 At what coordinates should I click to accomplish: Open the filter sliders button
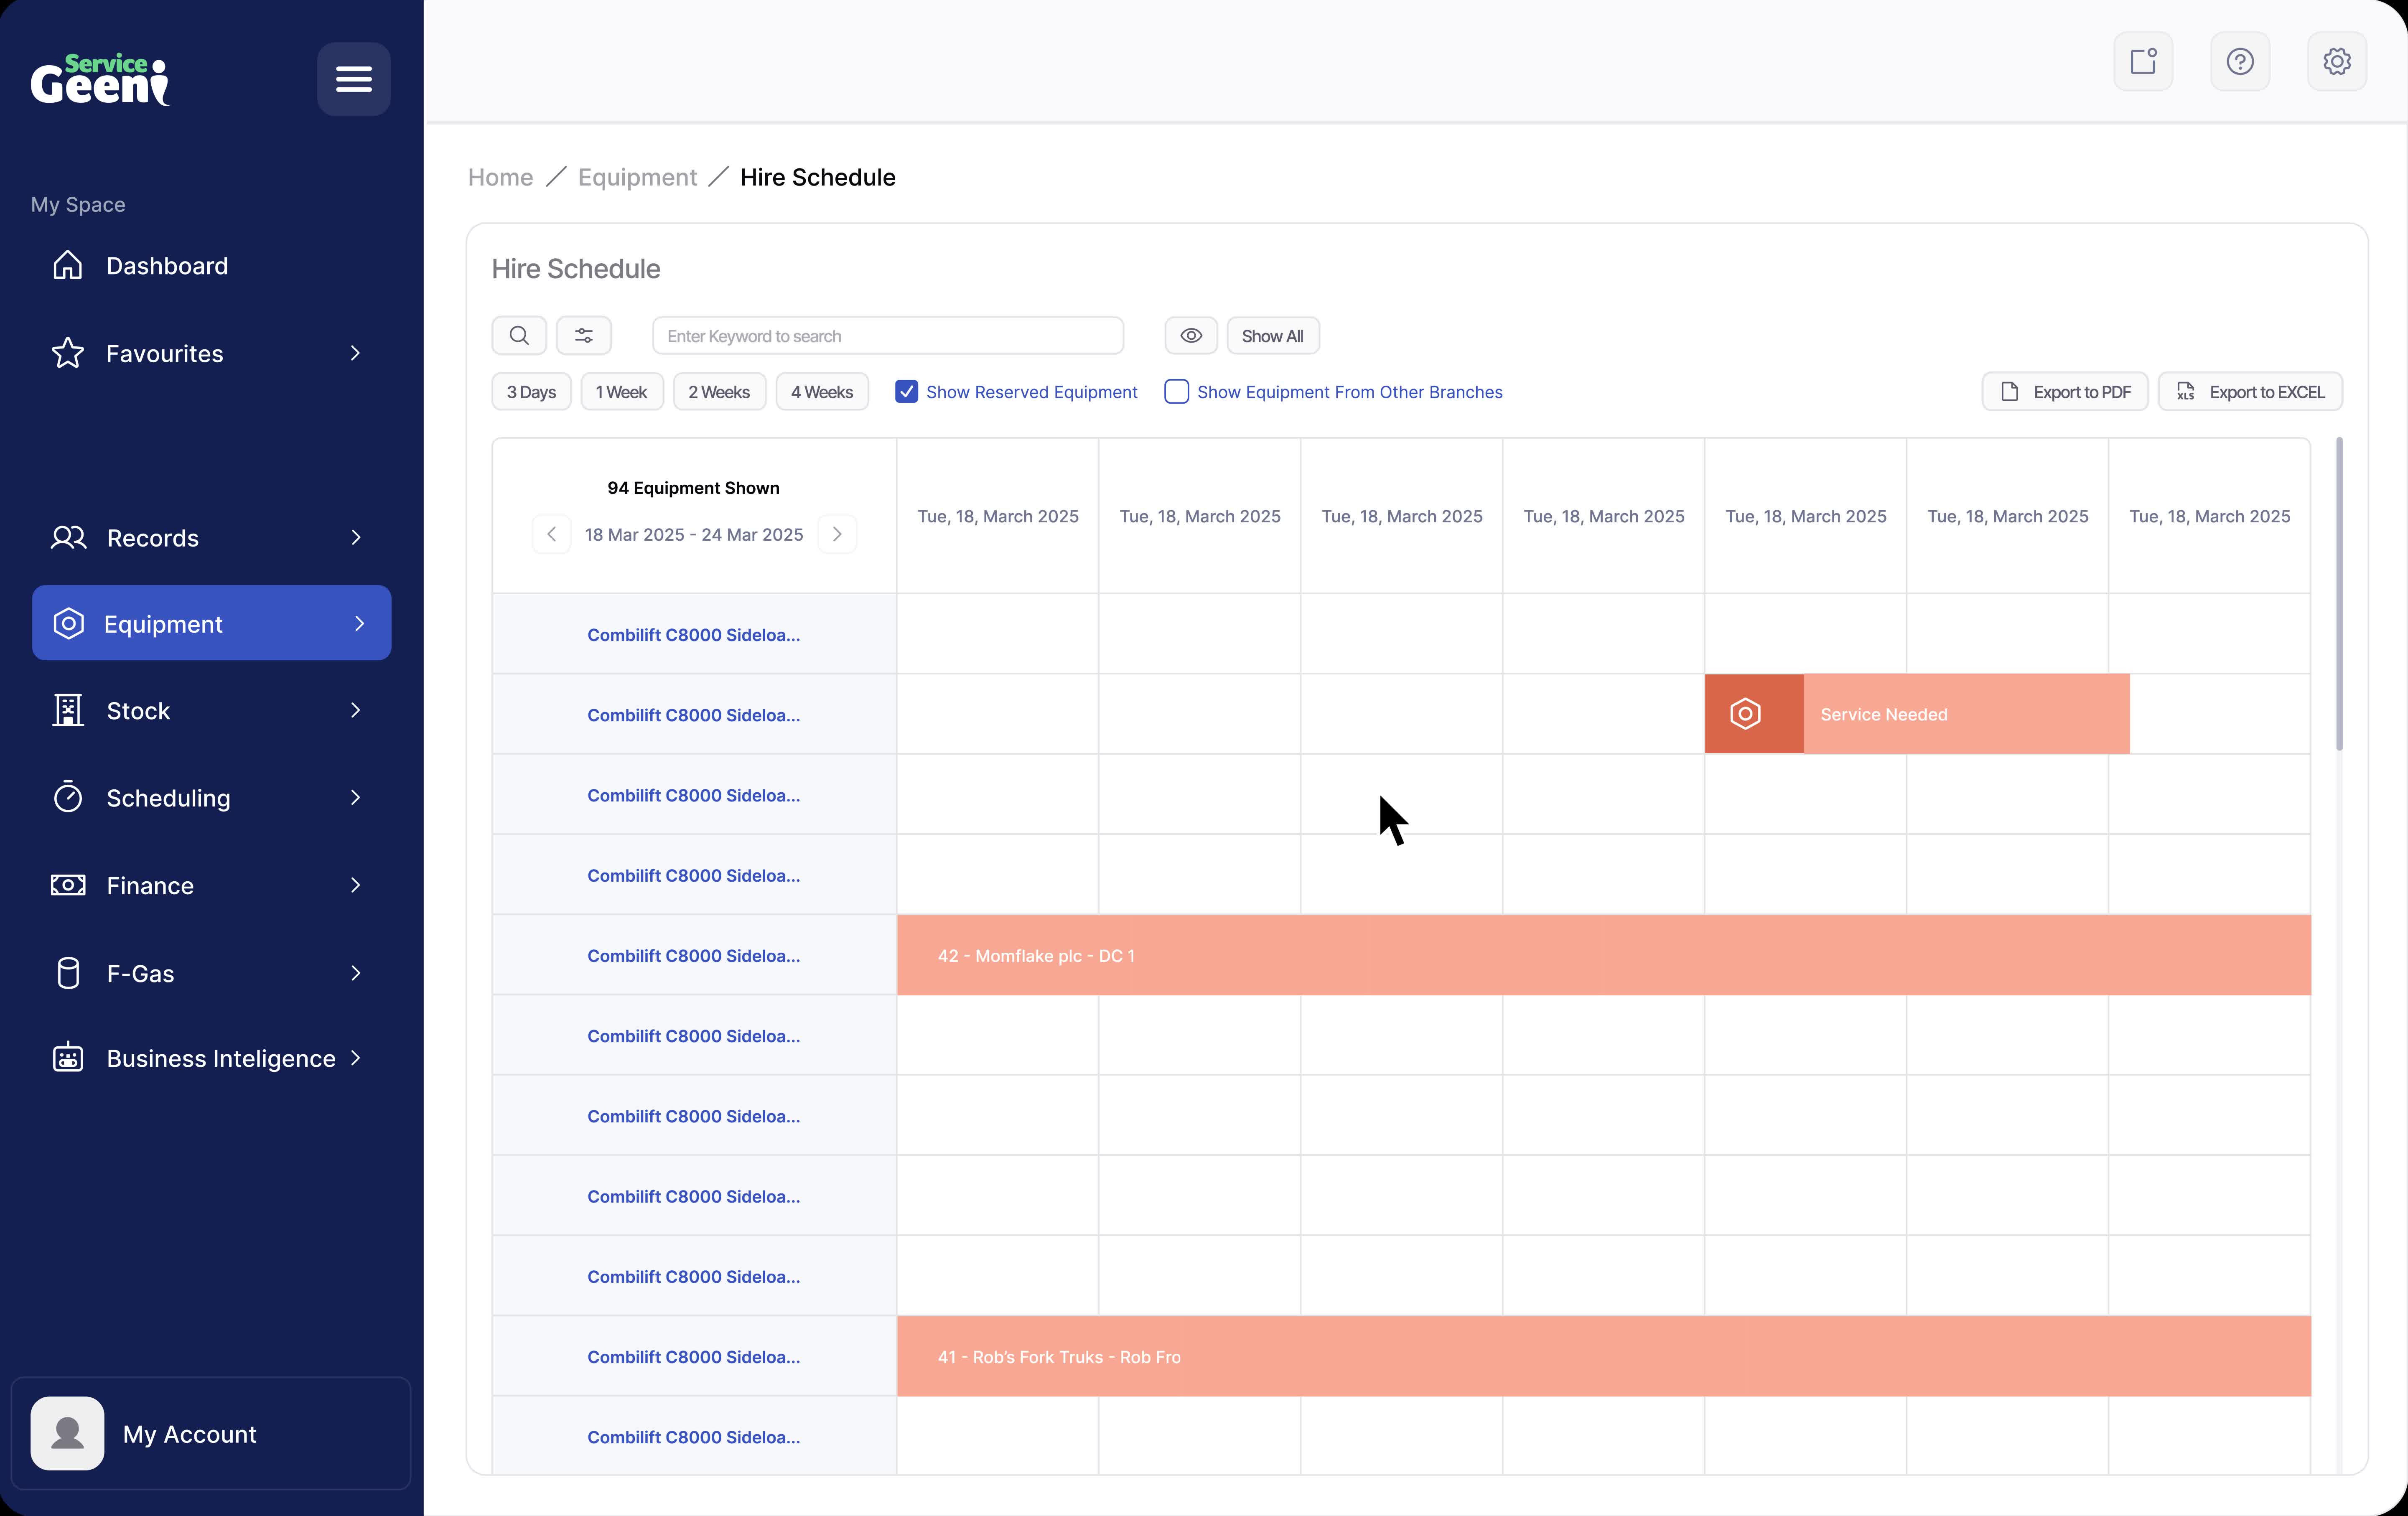584,336
